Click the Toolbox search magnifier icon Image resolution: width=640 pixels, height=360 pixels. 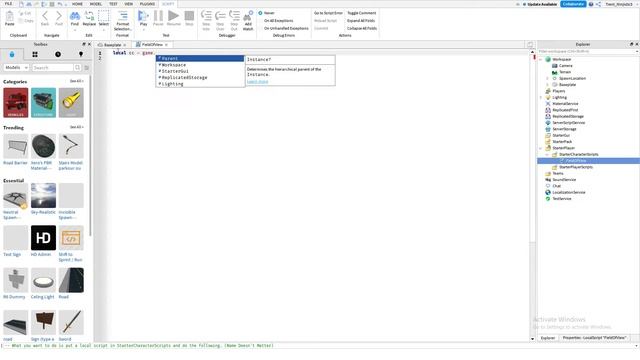click(x=78, y=67)
